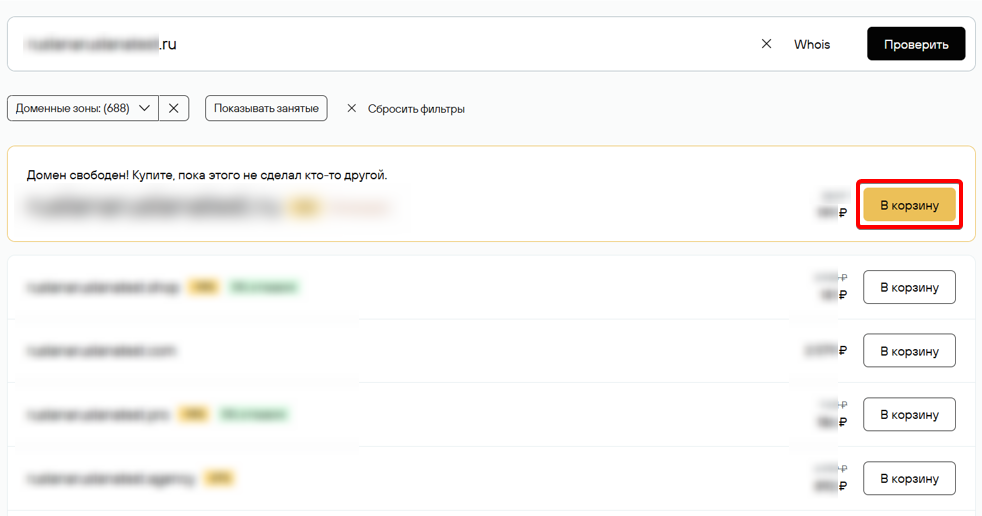Select the text Домен свободен! Купите, пока этого не сделал кто-то другой.
The height and width of the screenshot is (516, 982).
(207, 175)
